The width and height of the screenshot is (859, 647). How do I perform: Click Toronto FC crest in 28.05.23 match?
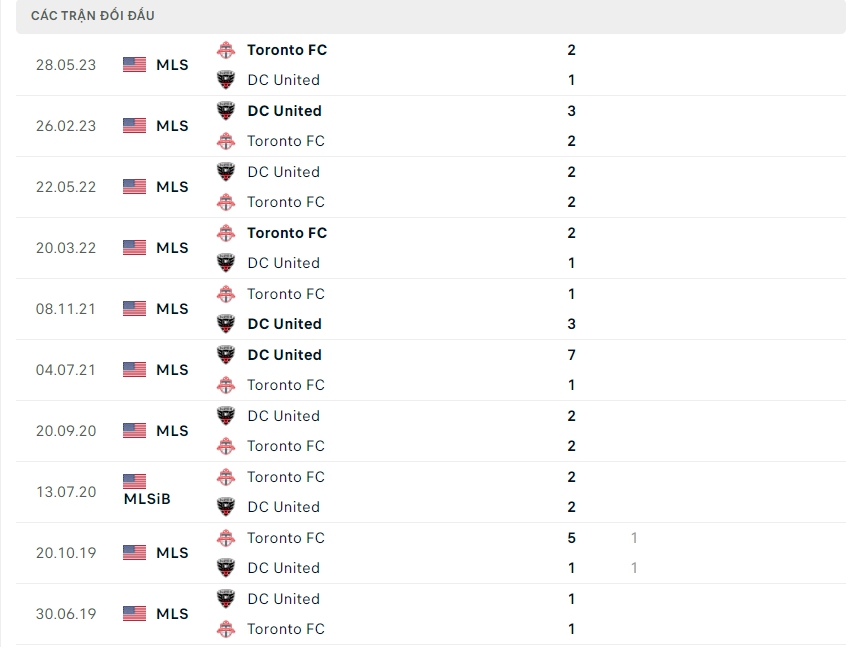point(226,50)
